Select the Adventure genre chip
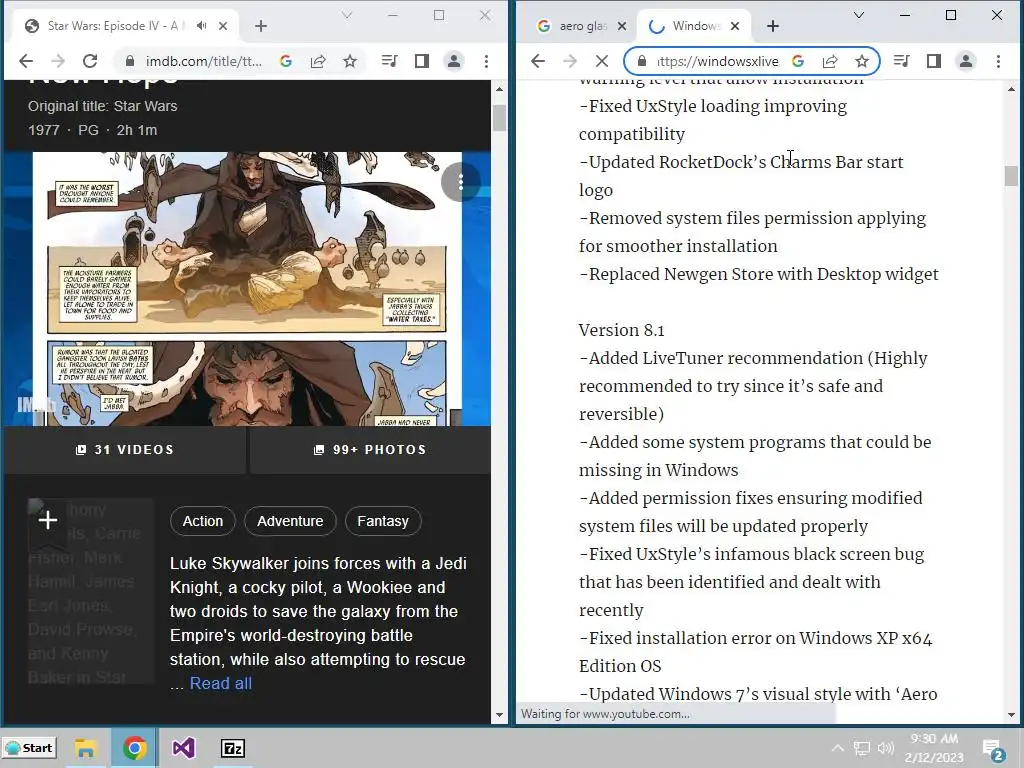 290,521
